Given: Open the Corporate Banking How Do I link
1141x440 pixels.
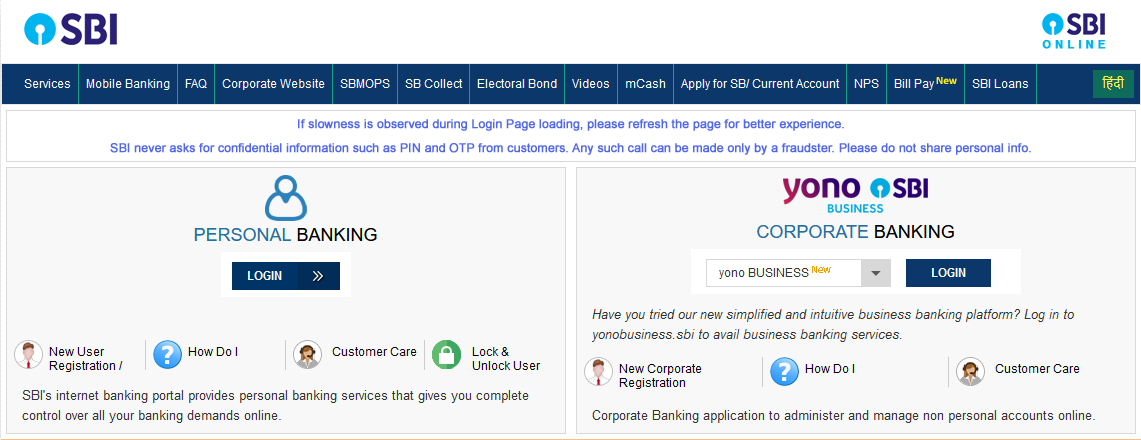Looking at the screenshot, I should click(x=830, y=369).
